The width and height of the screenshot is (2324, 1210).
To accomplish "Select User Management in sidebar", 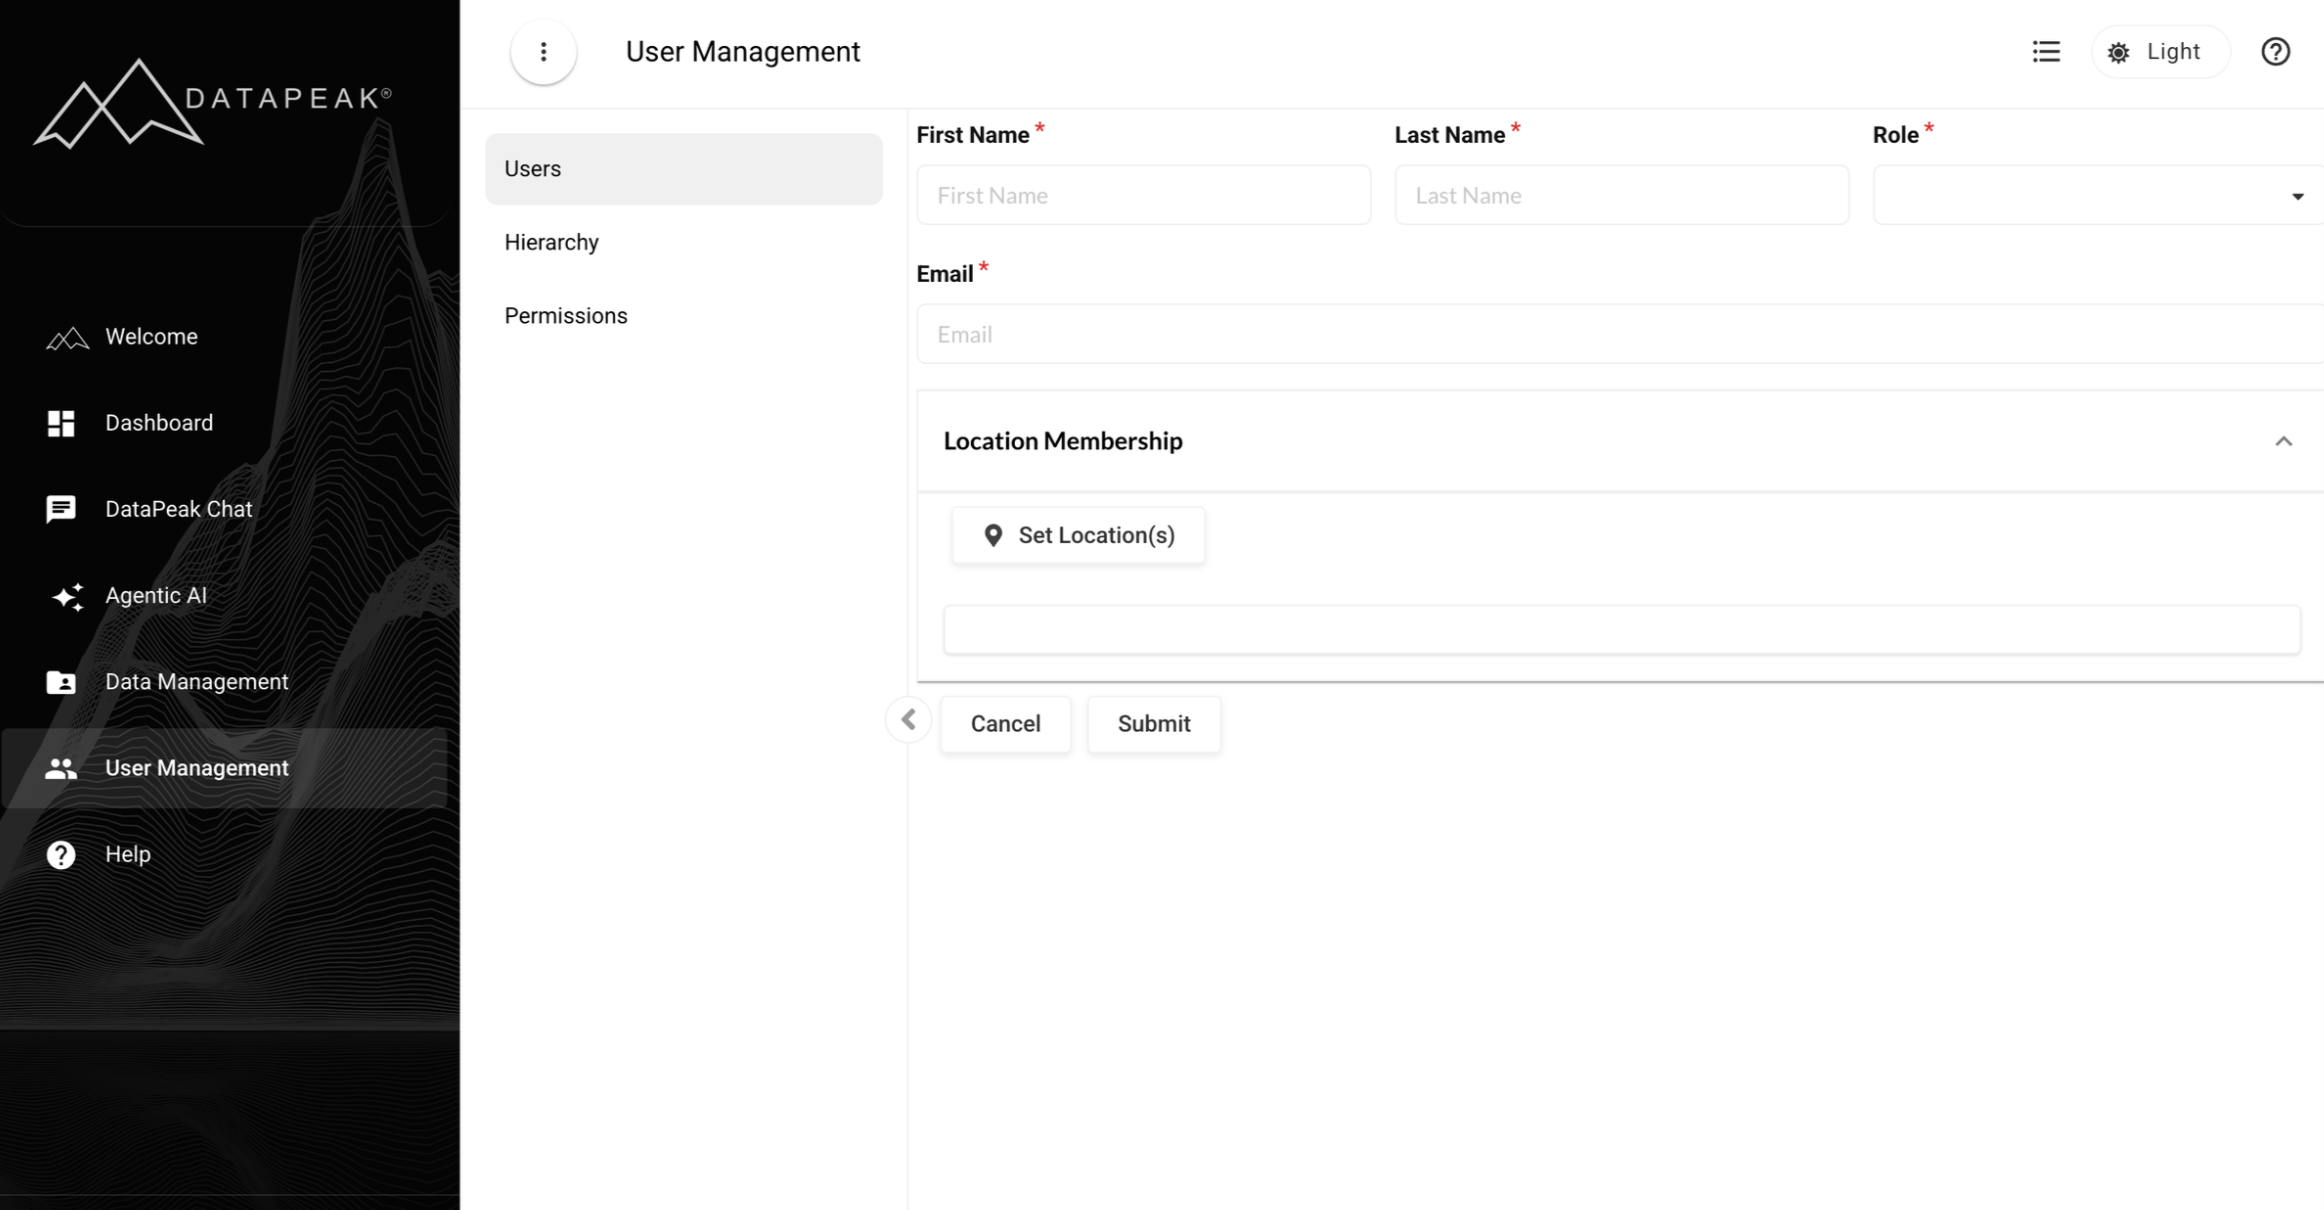I will click(x=225, y=768).
